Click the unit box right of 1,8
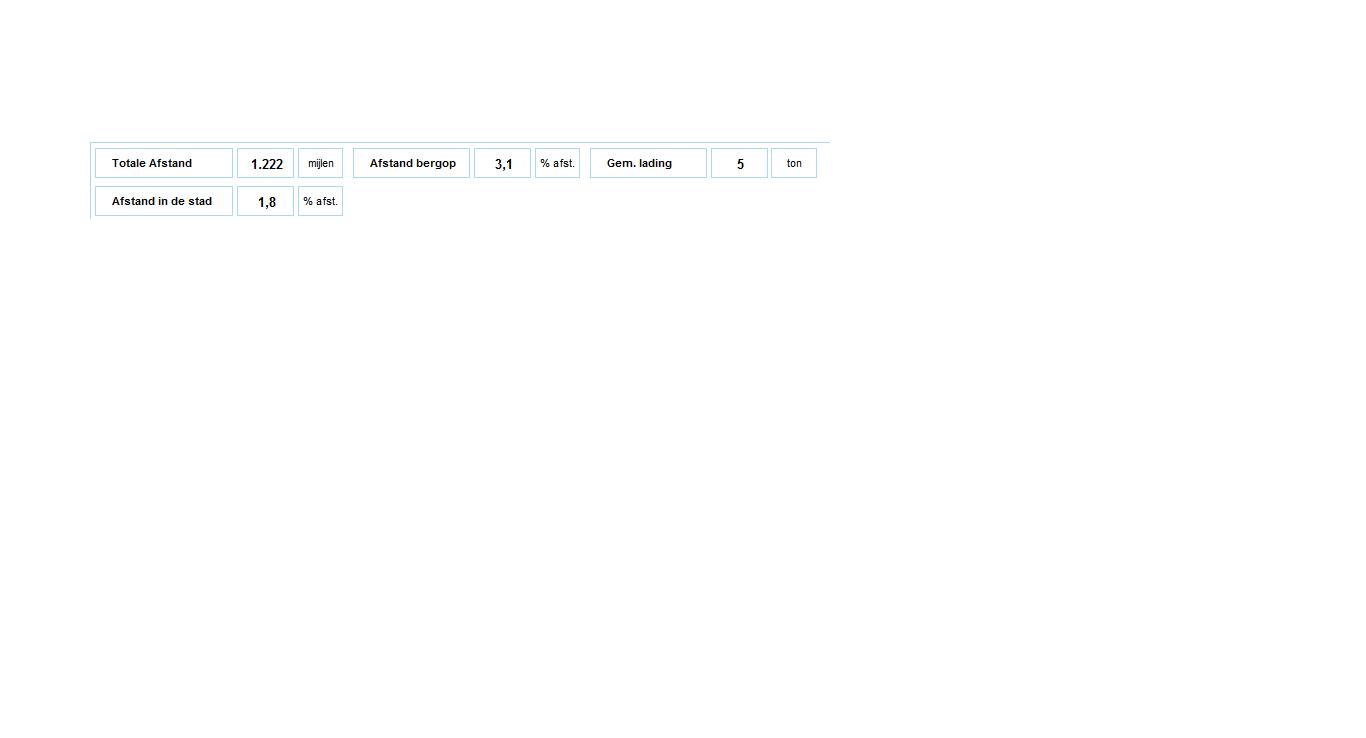Image resolution: width=1366 pixels, height=738 pixels. (x=320, y=201)
